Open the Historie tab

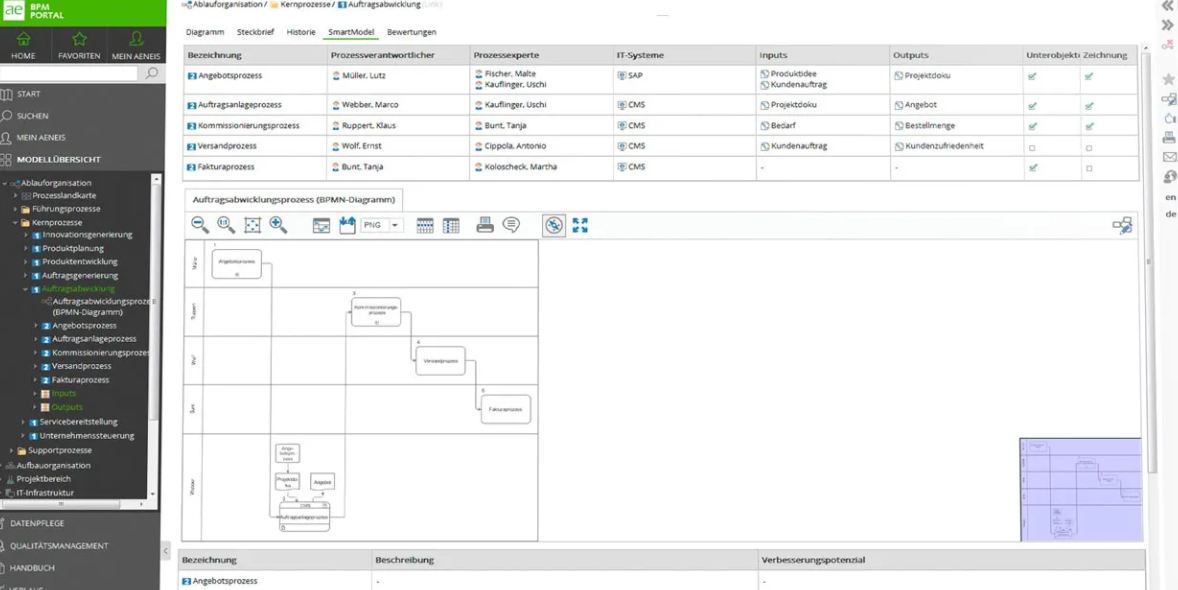point(301,32)
